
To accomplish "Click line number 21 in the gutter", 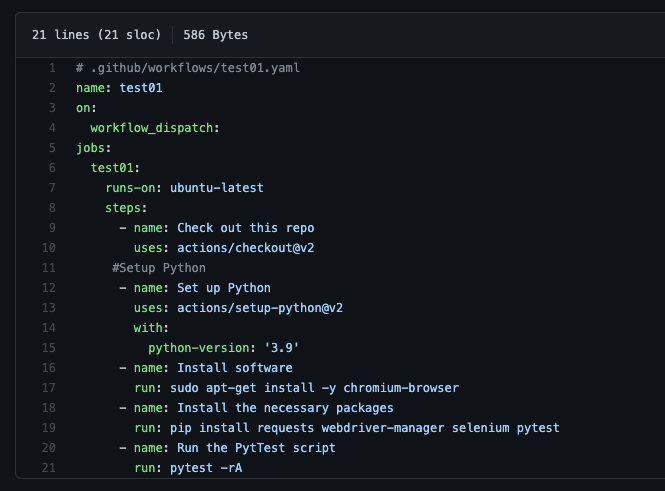I will pos(49,468).
